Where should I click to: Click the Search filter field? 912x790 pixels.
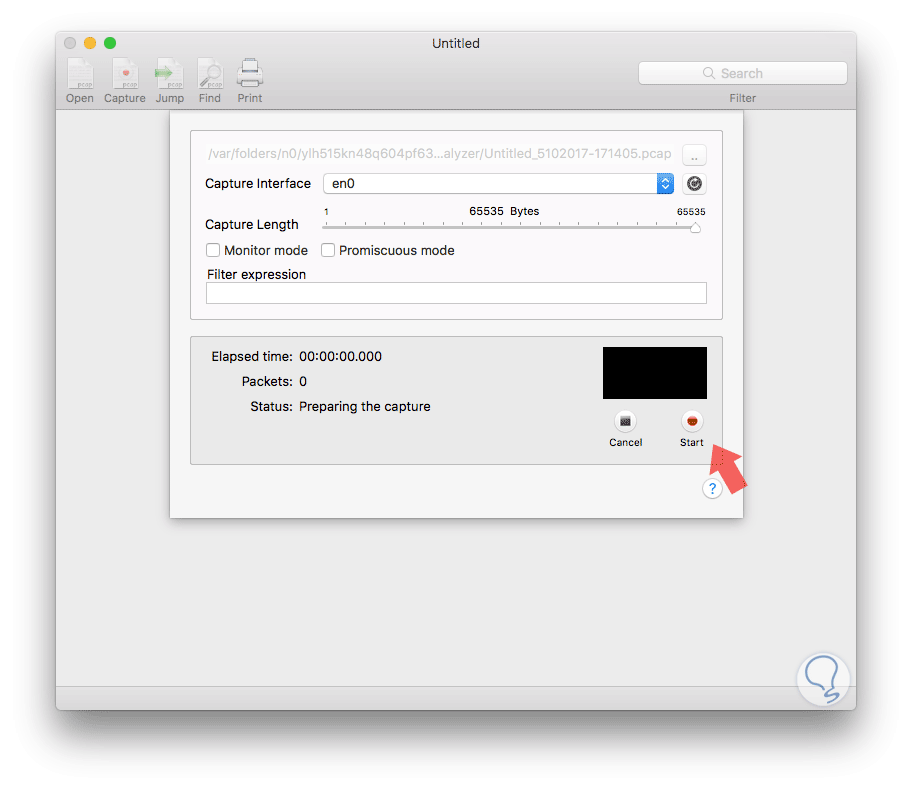tap(742, 73)
